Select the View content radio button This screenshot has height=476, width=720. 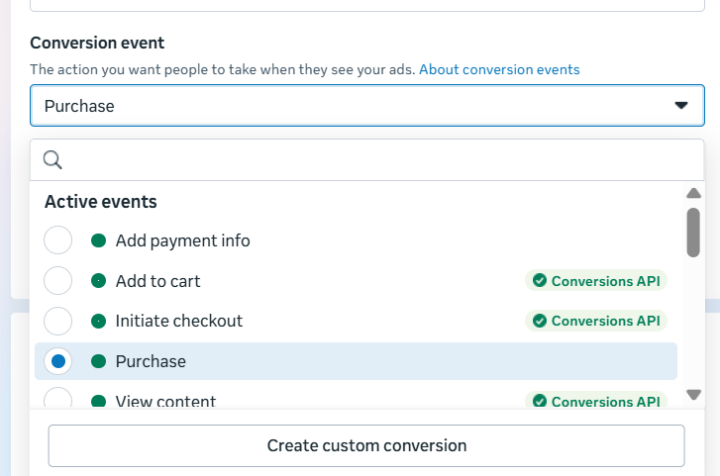(x=58, y=398)
